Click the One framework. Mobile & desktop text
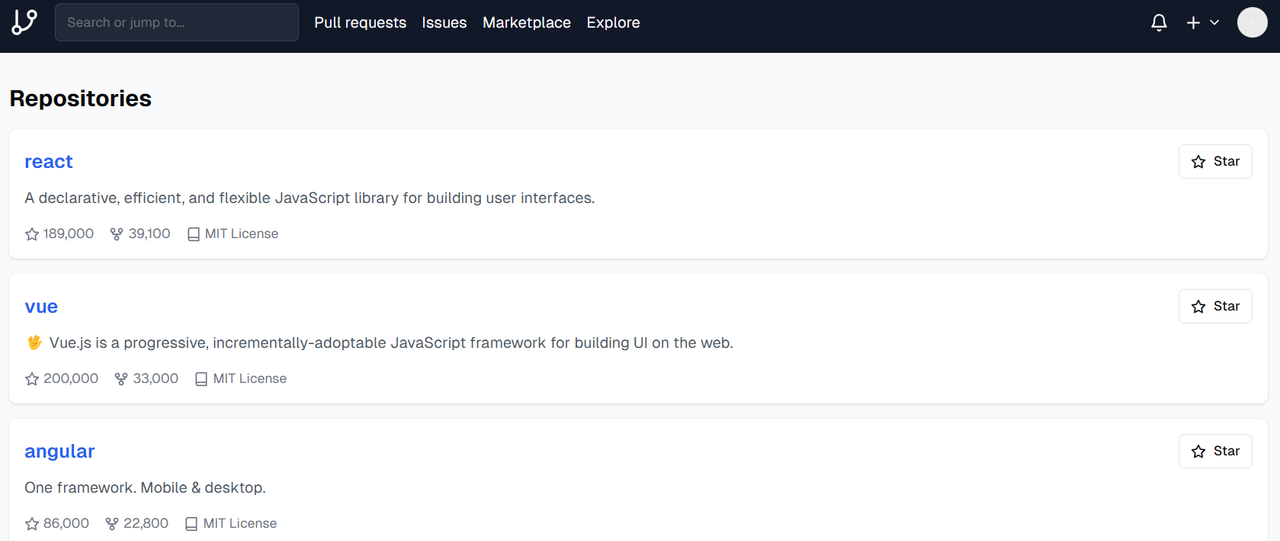The height and width of the screenshot is (541, 1280). (x=145, y=488)
